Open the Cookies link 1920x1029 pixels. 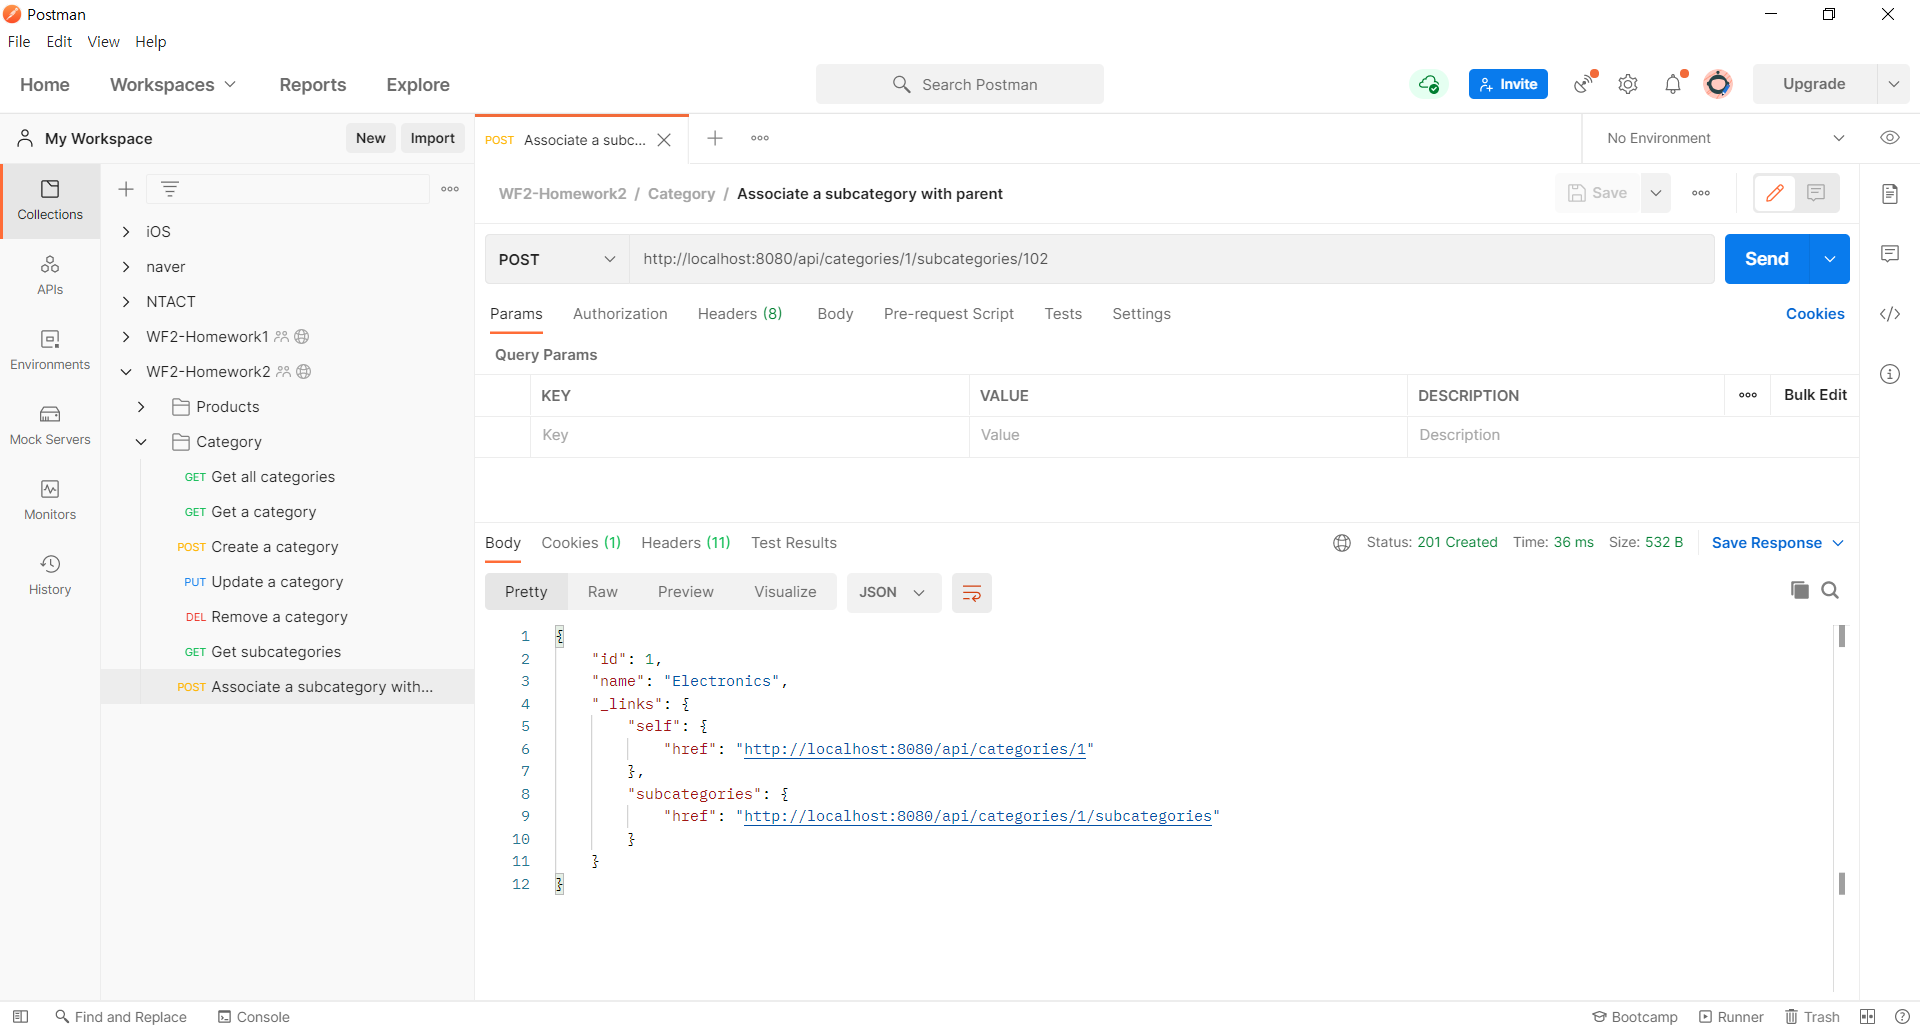tap(1815, 314)
